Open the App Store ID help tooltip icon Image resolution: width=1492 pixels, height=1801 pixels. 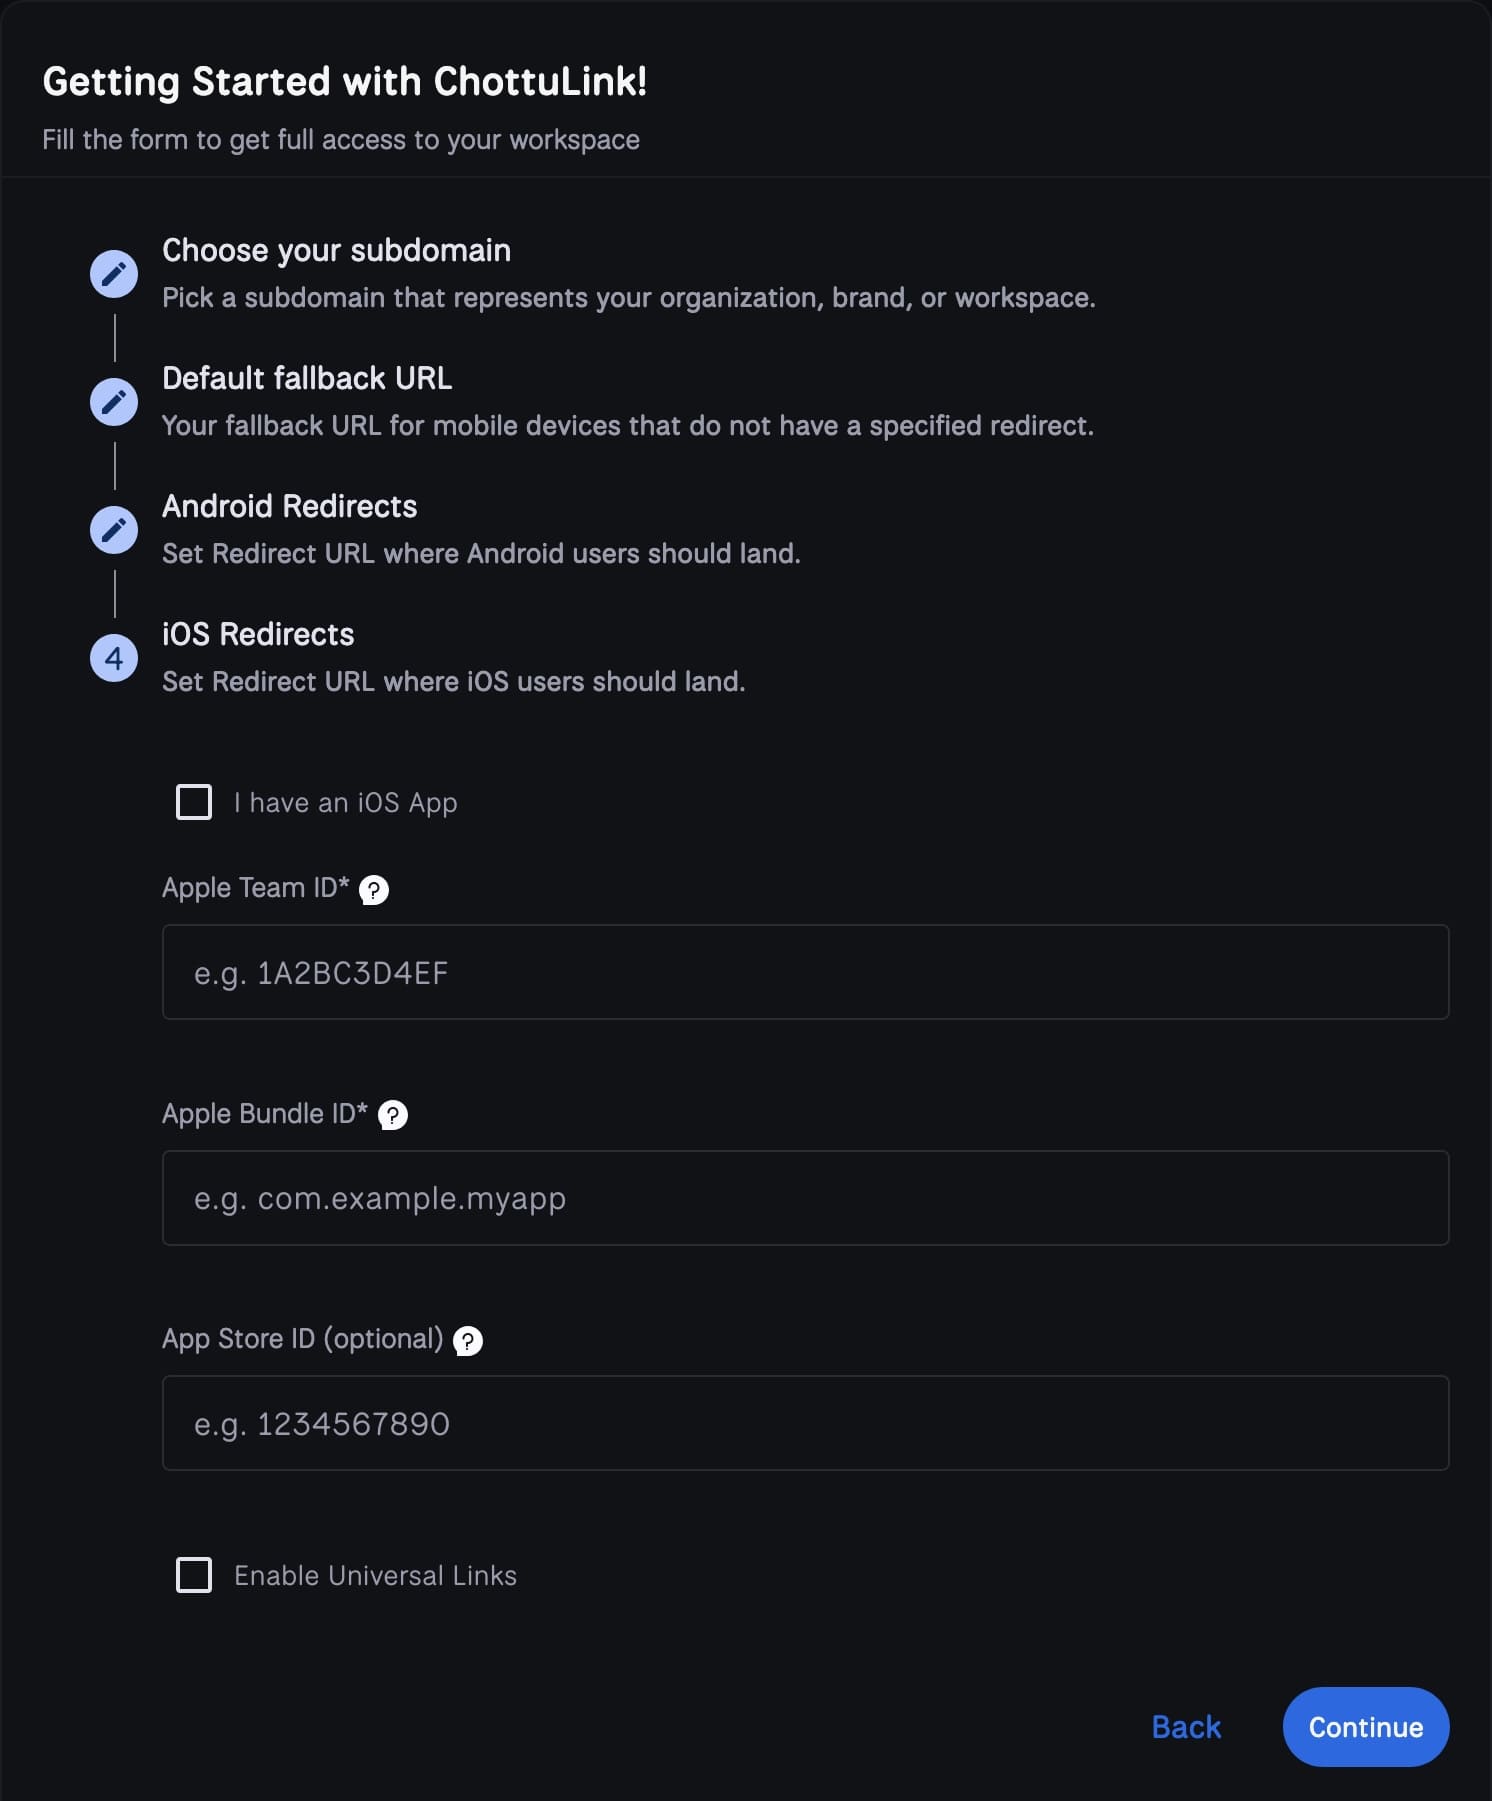(468, 1341)
